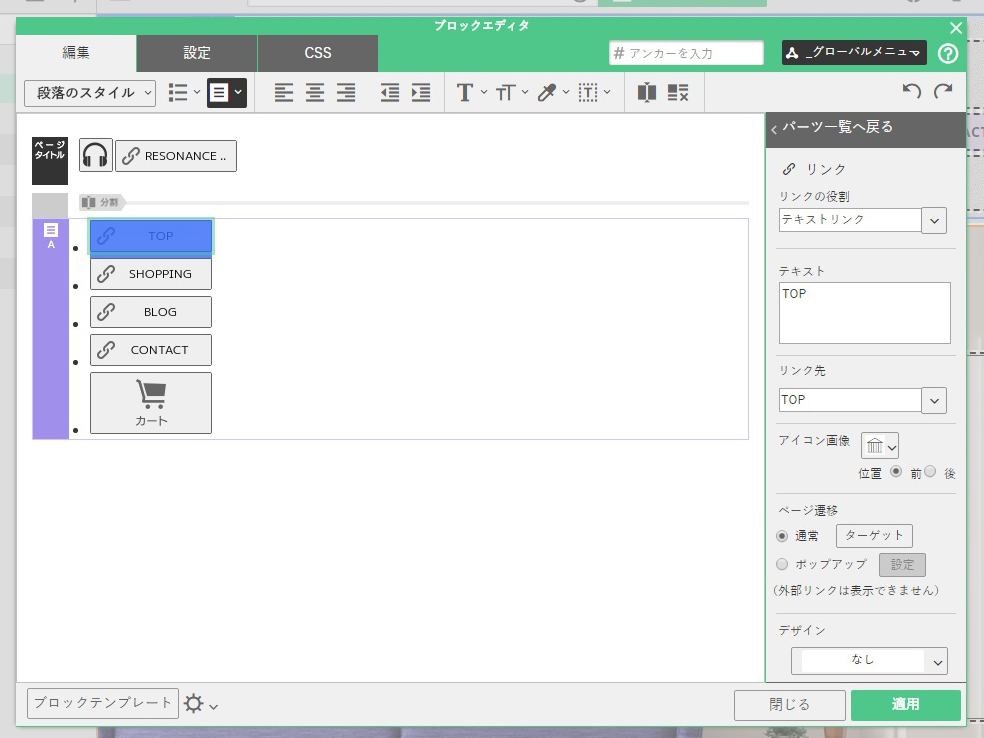Viewport: 984px width, 738px height.
Task: Select the headphones image part
Action: (95, 155)
